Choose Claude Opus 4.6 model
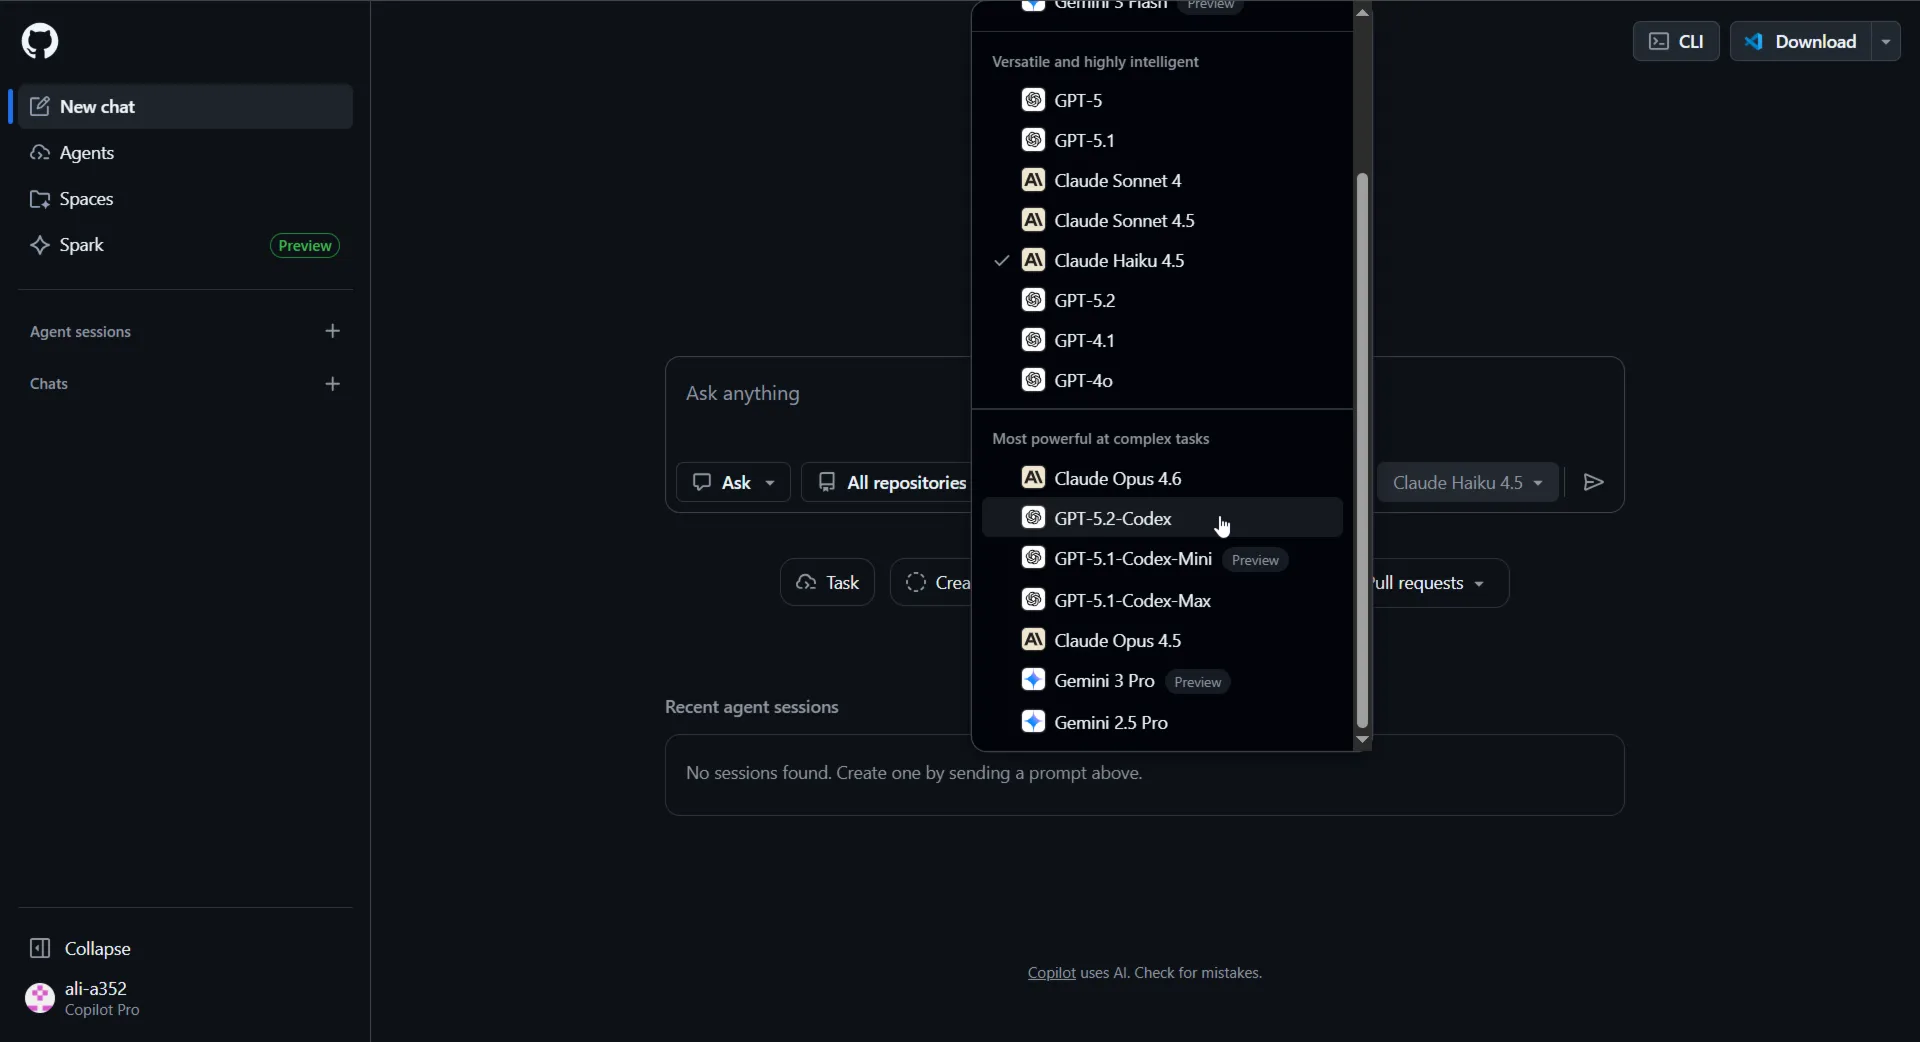 [x=1117, y=479]
